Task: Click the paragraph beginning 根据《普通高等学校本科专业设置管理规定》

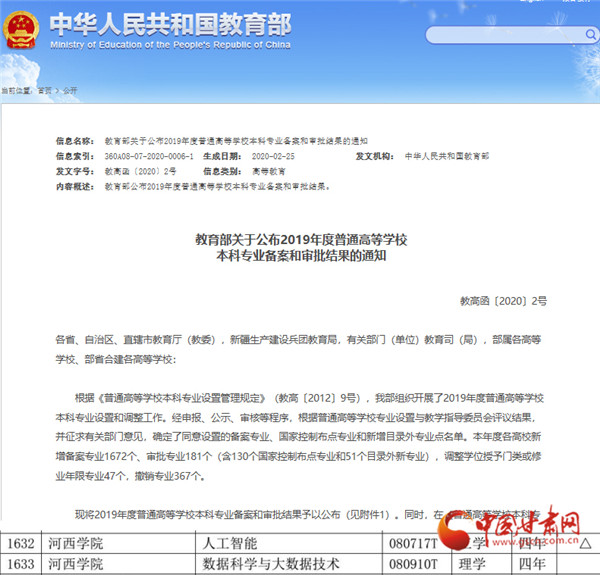Action: click(300, 437)
